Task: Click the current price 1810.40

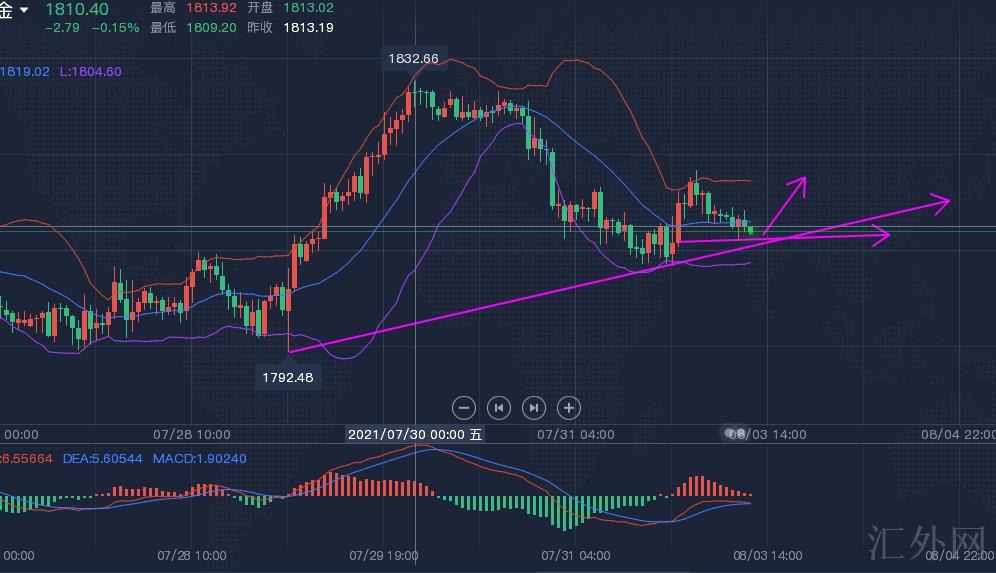Action: pos(76,9)
